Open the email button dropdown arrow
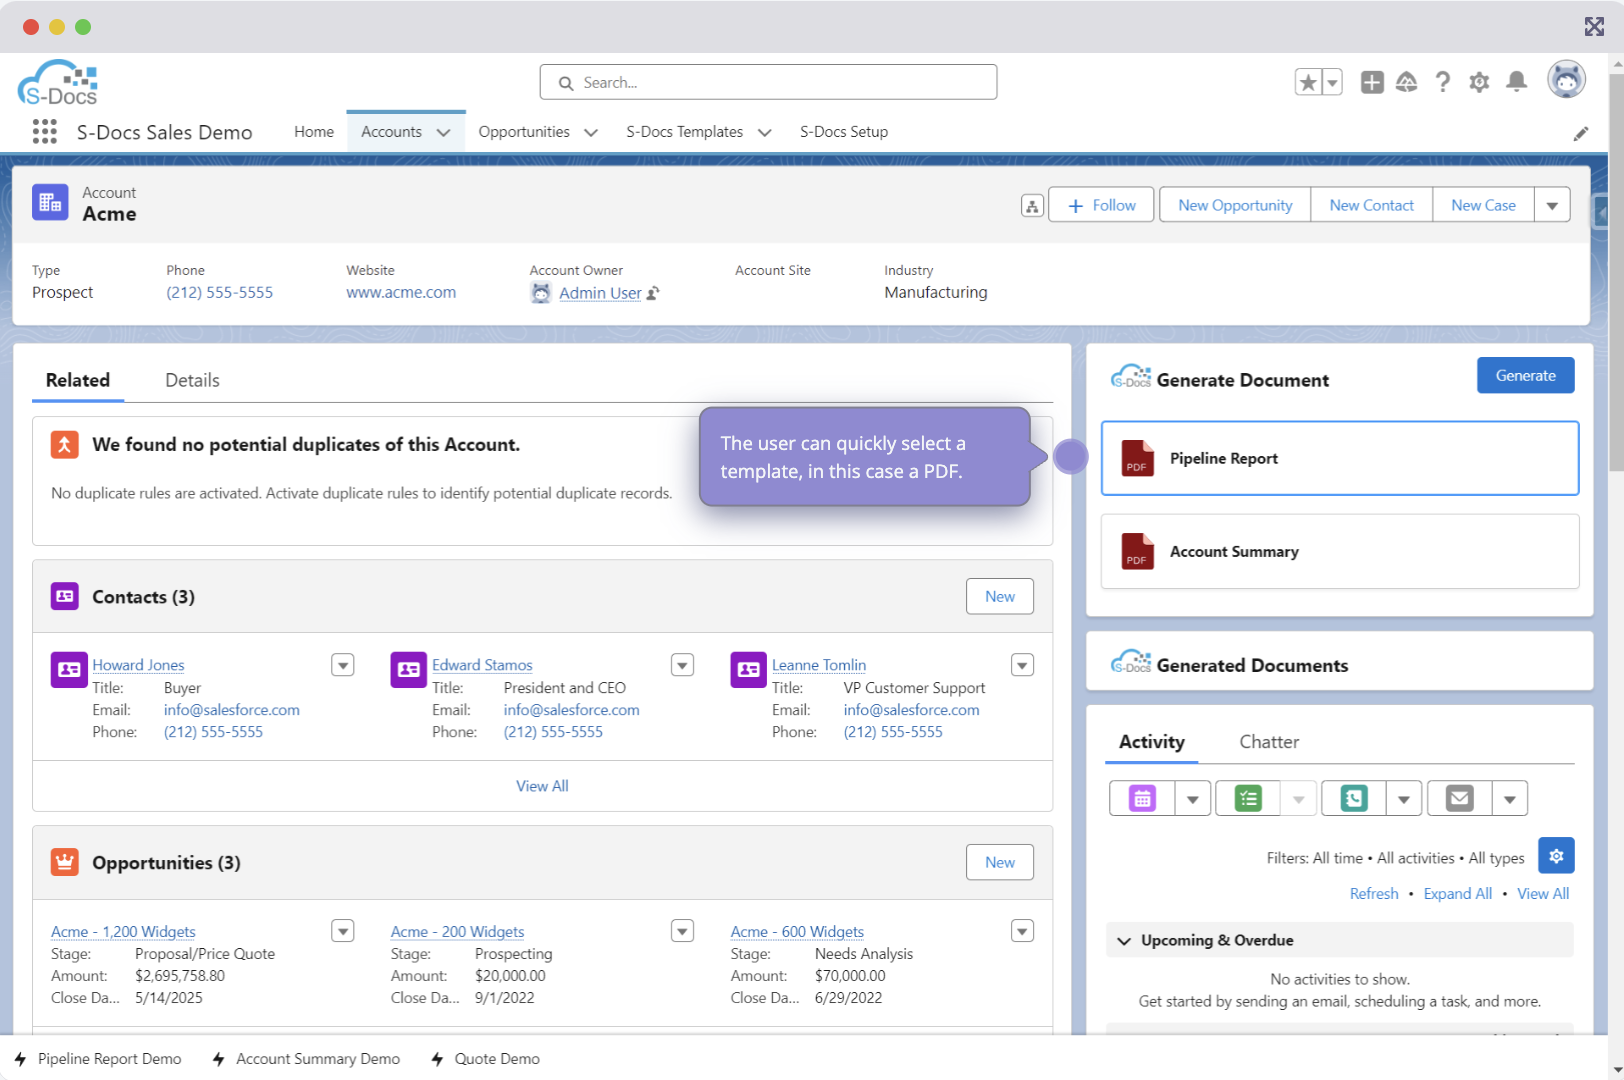The height and width of the screenshot is (1080, 1624). pyautogui.click(x=1510, y=798)
